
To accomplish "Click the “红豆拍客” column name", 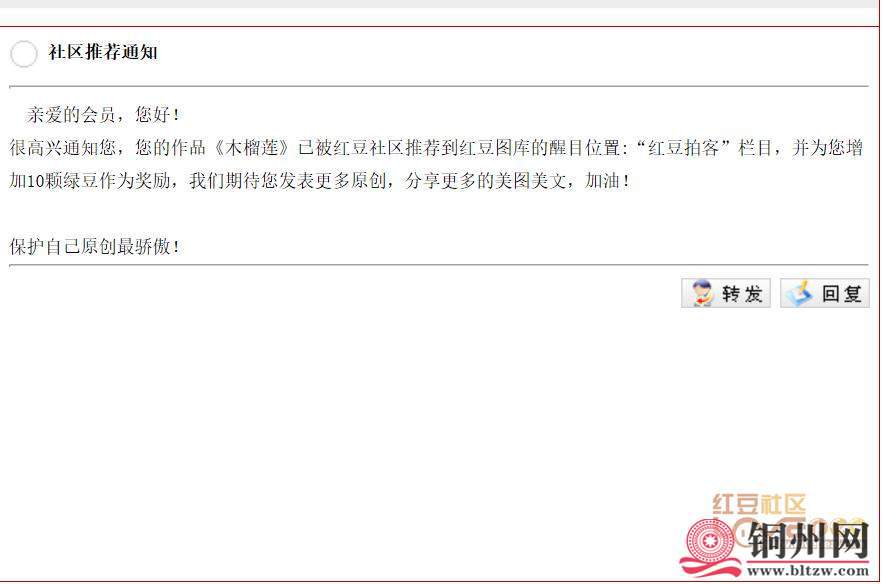I will (x=683, y=148).
